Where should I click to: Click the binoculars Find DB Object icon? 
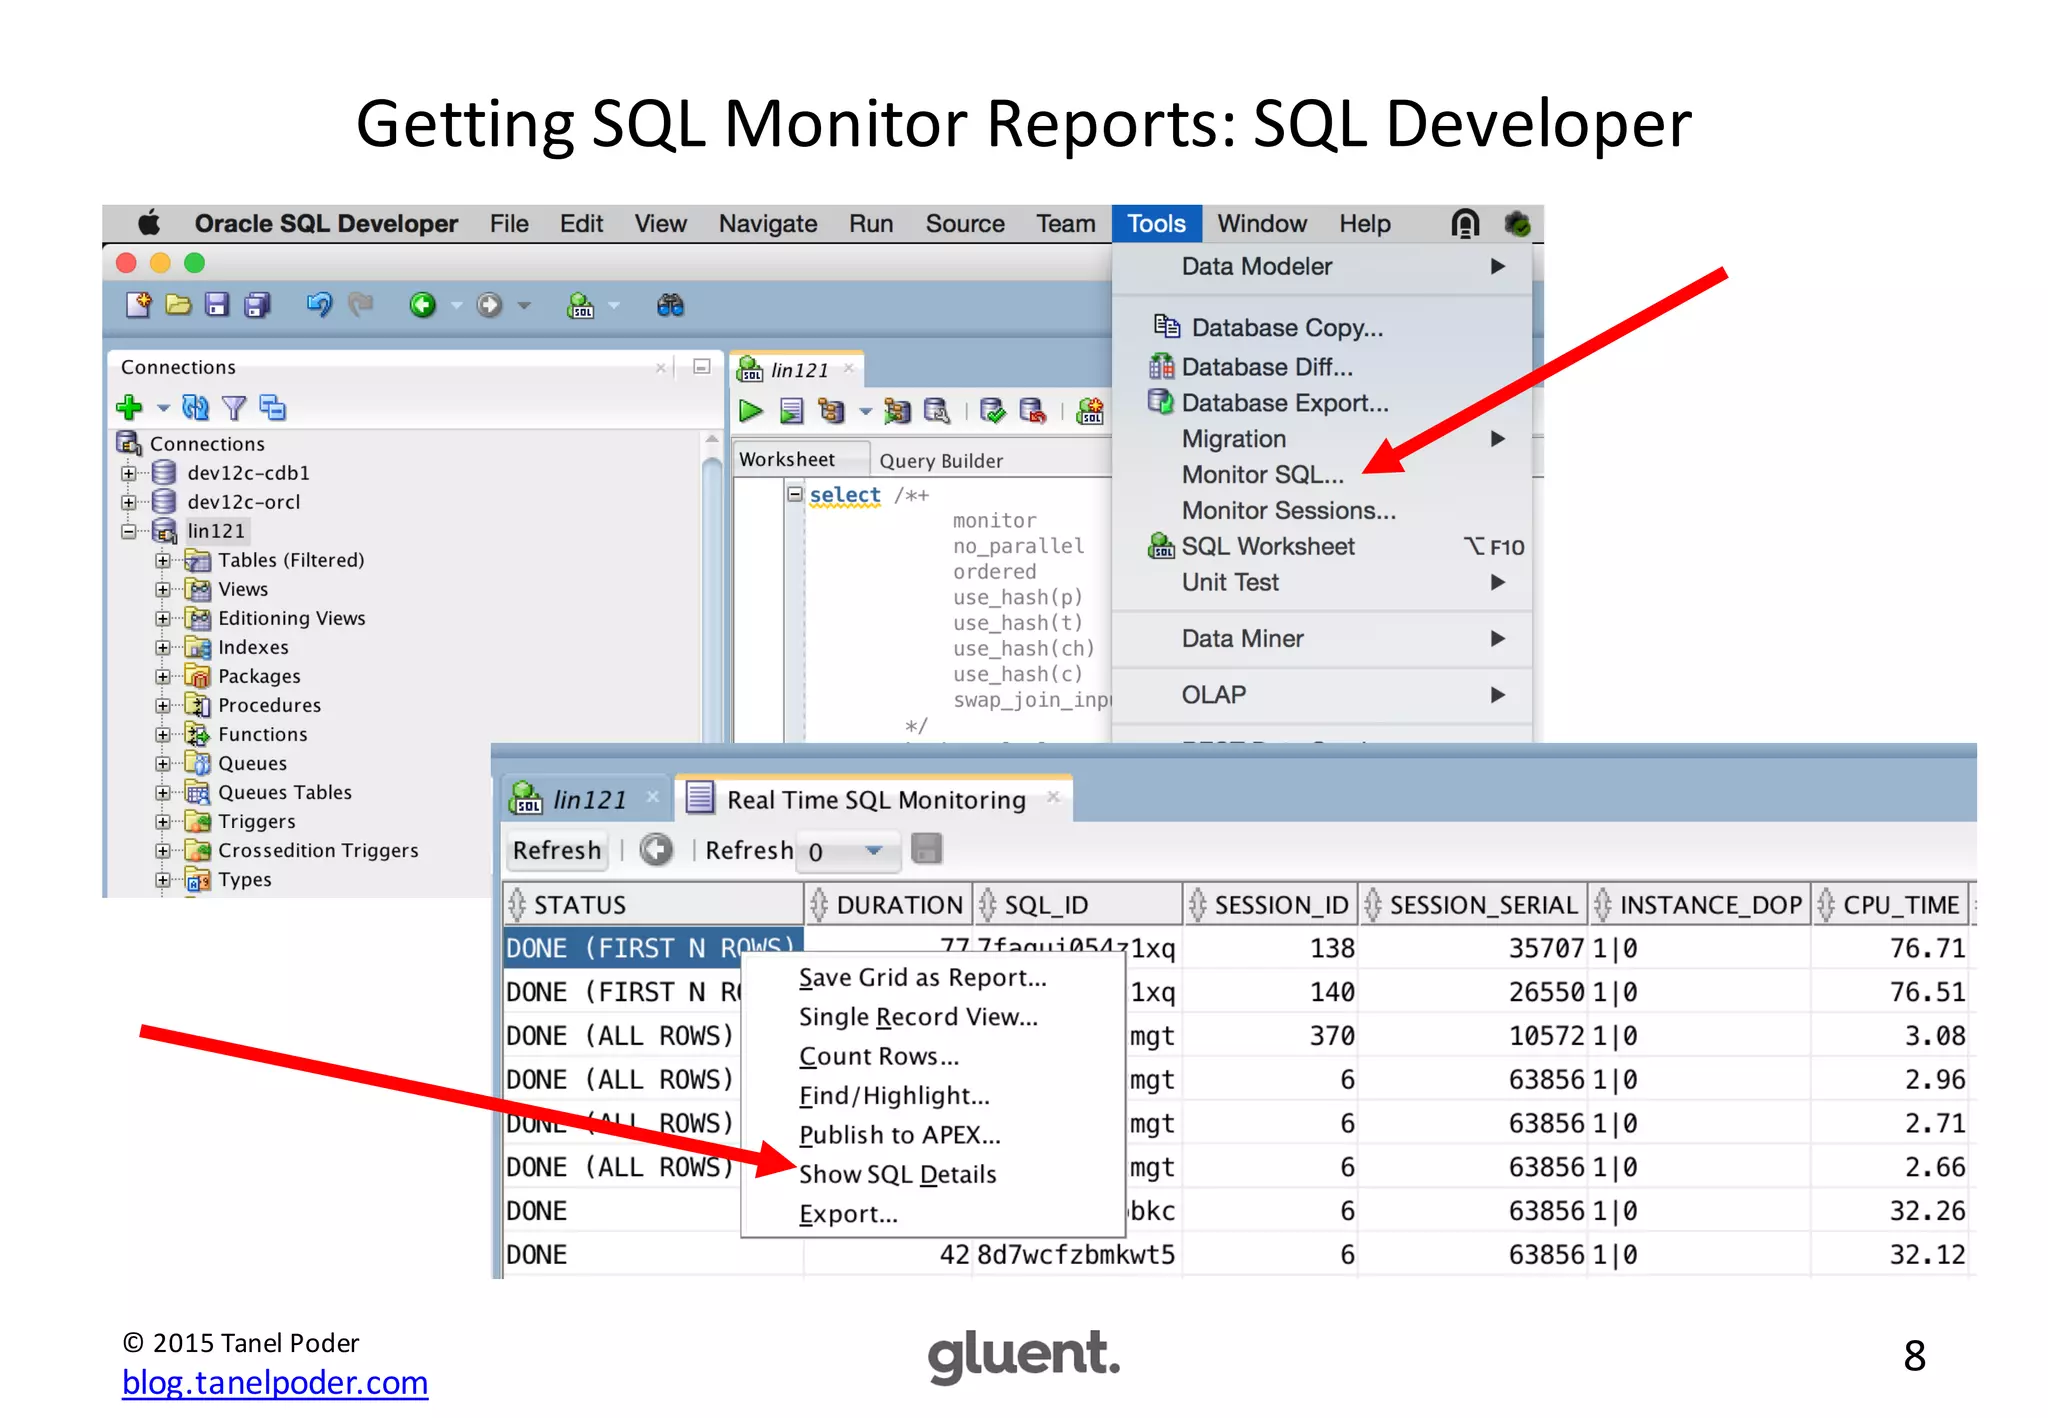pos(670,305)
